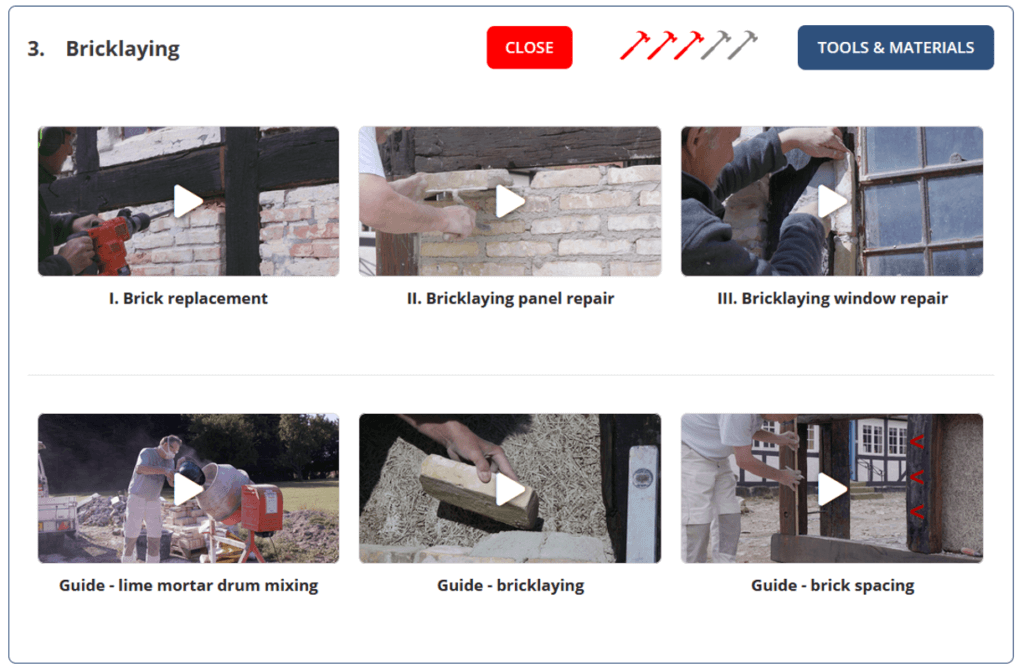
Task: Click the 'II. Bricklaying panel repair' caption
Action: pyautogui.click(x=510, y=298)
